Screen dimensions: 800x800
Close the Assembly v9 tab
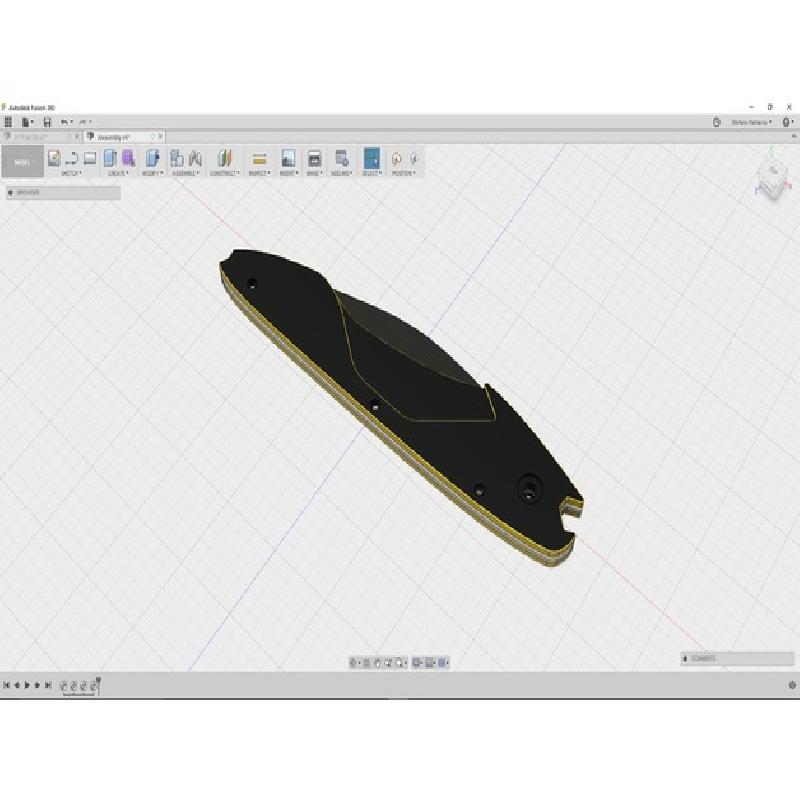(x=160, y=137)
